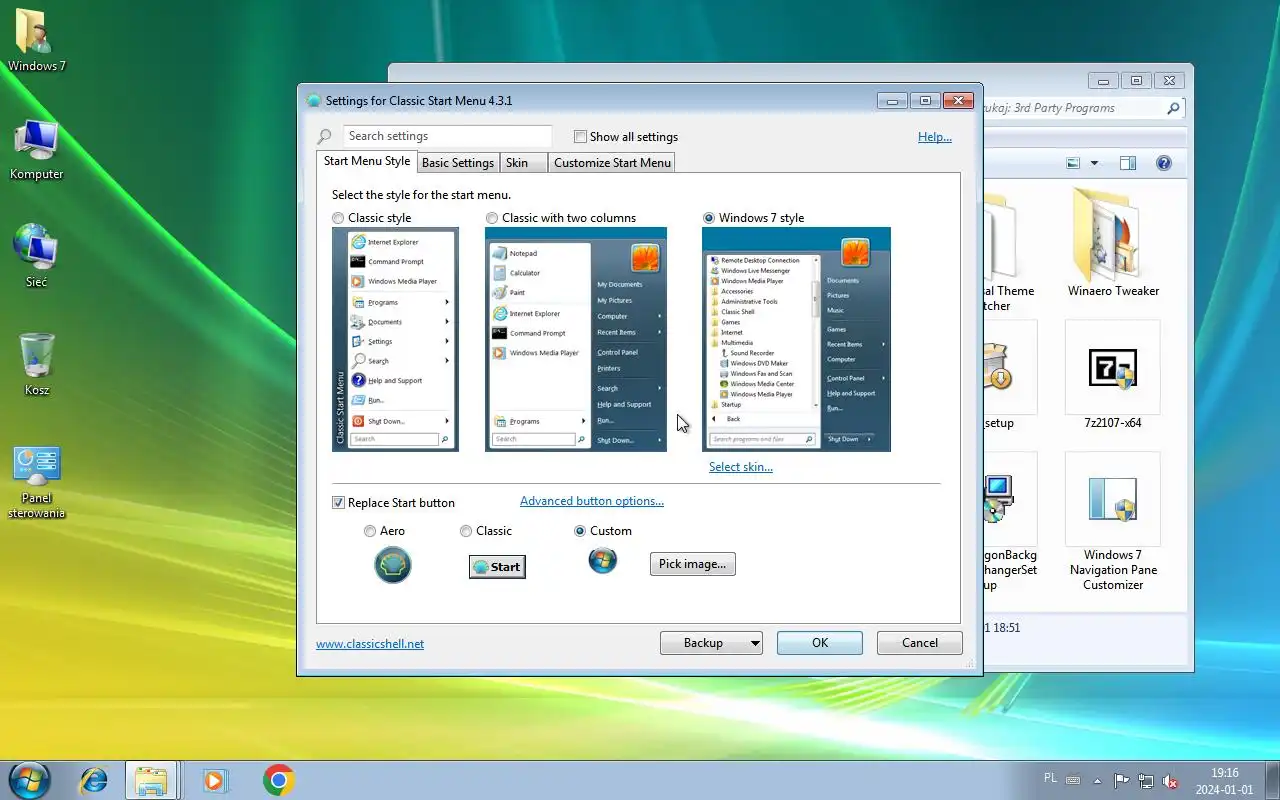Image resolution: width=1280 pixels, height=800 pixels.
Task: Open the Skin tab
Action: point(523,163)
